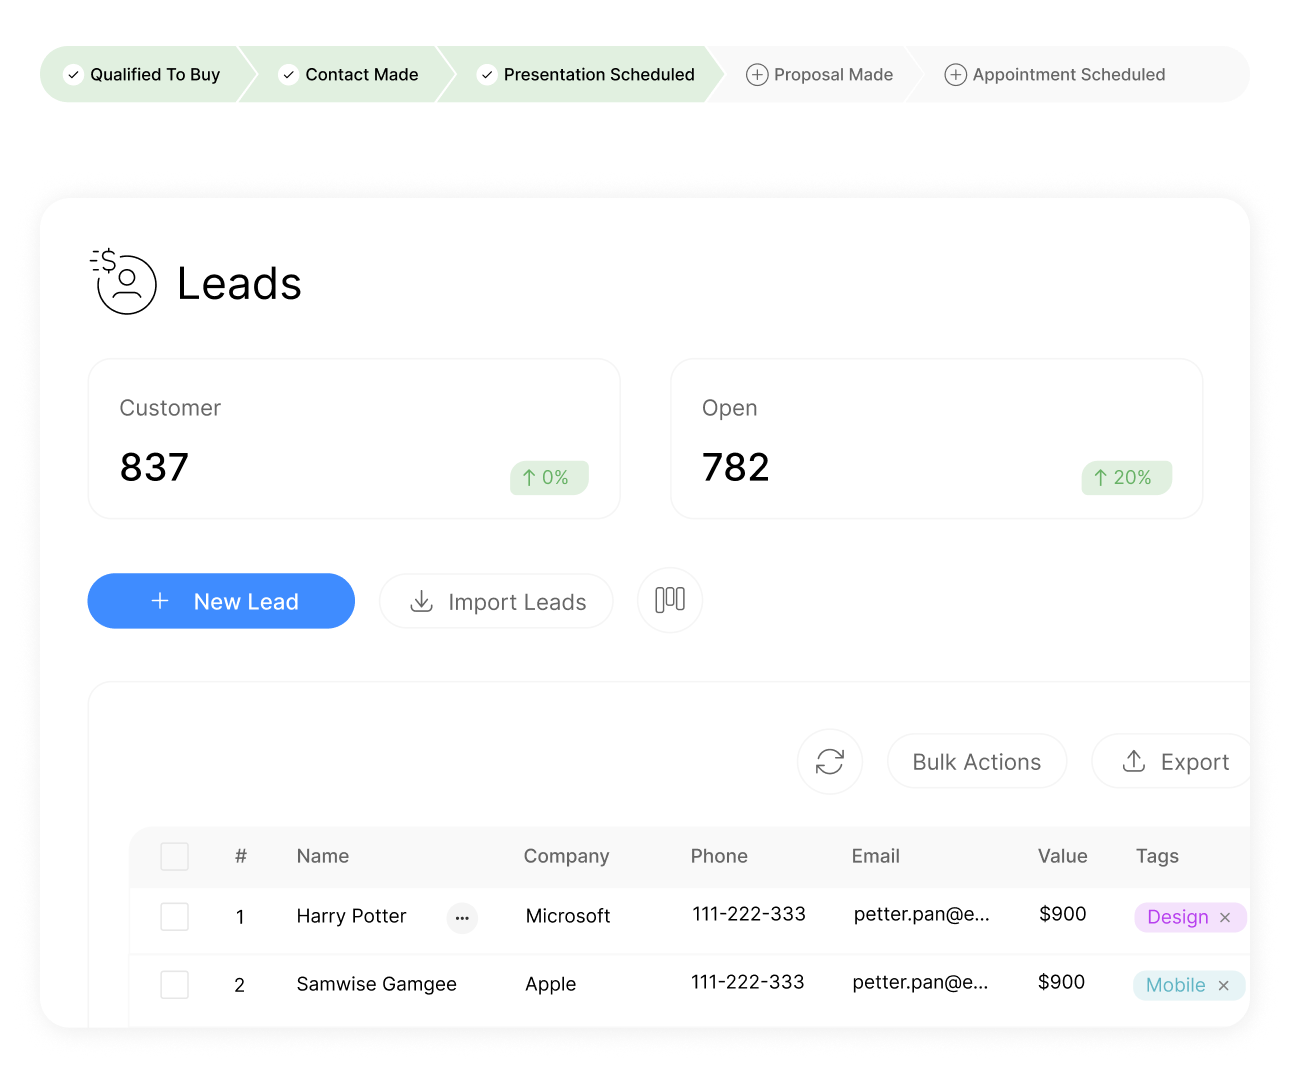Create a lead with New Lead button
This screenshot has height=1074, width=1290.
[221, 601]
